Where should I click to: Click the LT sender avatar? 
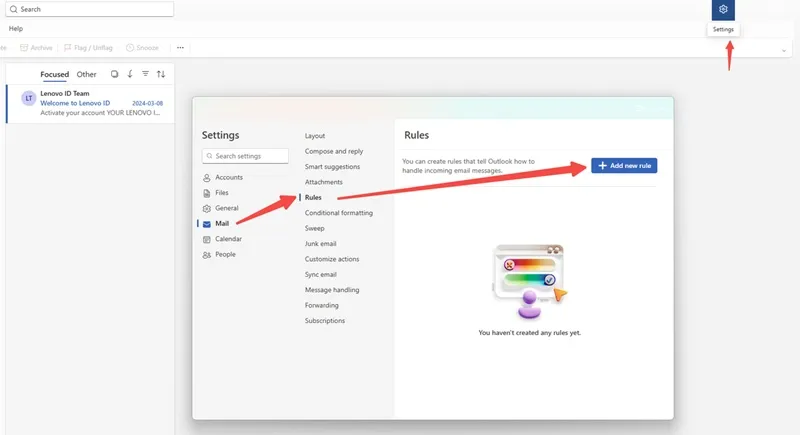[29, 98]
